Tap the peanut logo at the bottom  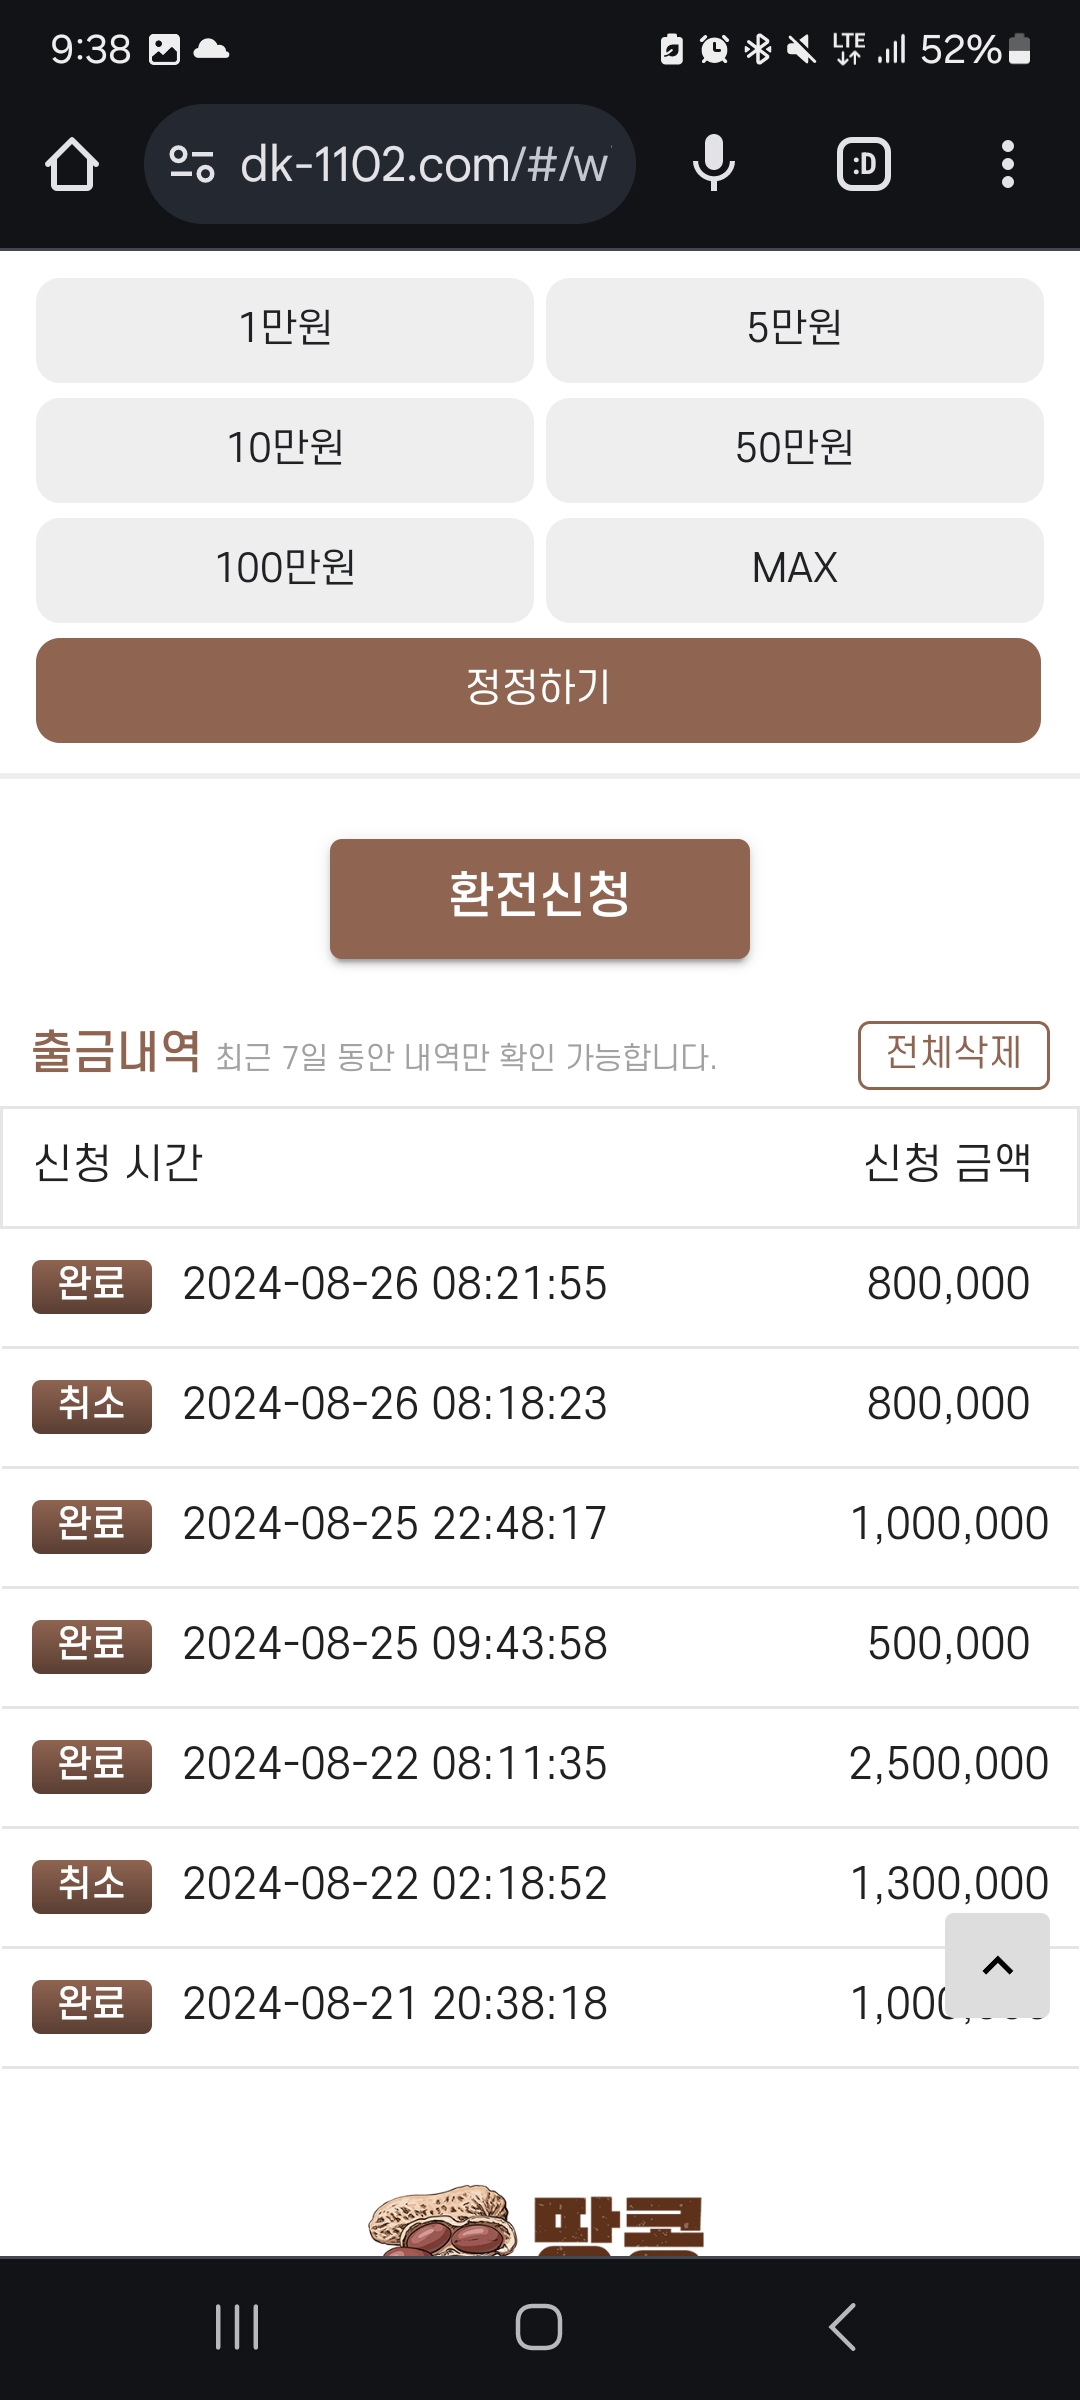tap(538, 2222)
